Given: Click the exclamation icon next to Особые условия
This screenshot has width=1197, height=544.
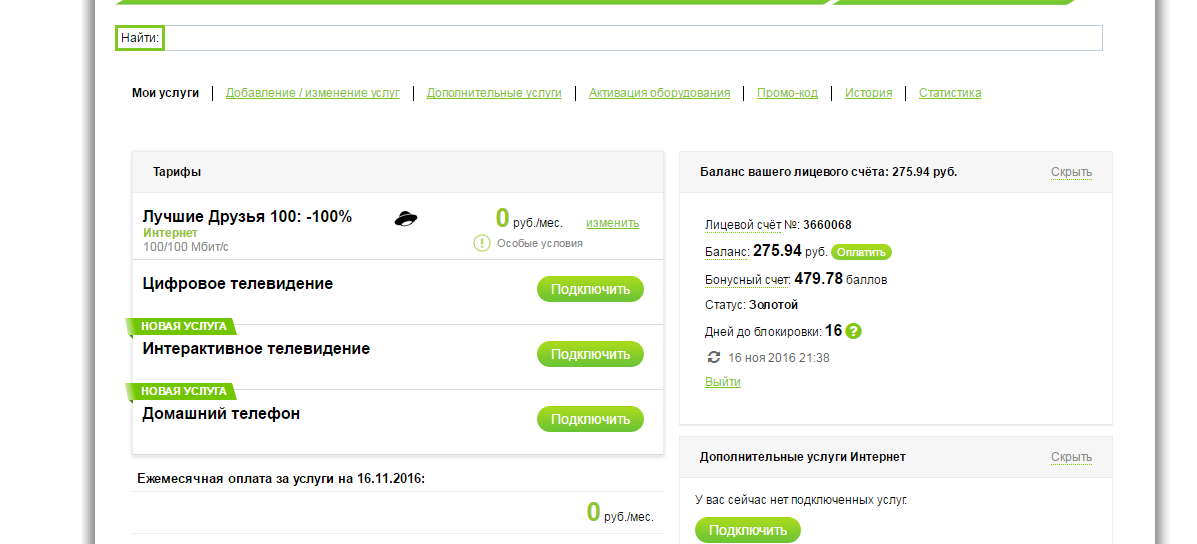Looking at the screenshot, I should [x=481, y=243].
